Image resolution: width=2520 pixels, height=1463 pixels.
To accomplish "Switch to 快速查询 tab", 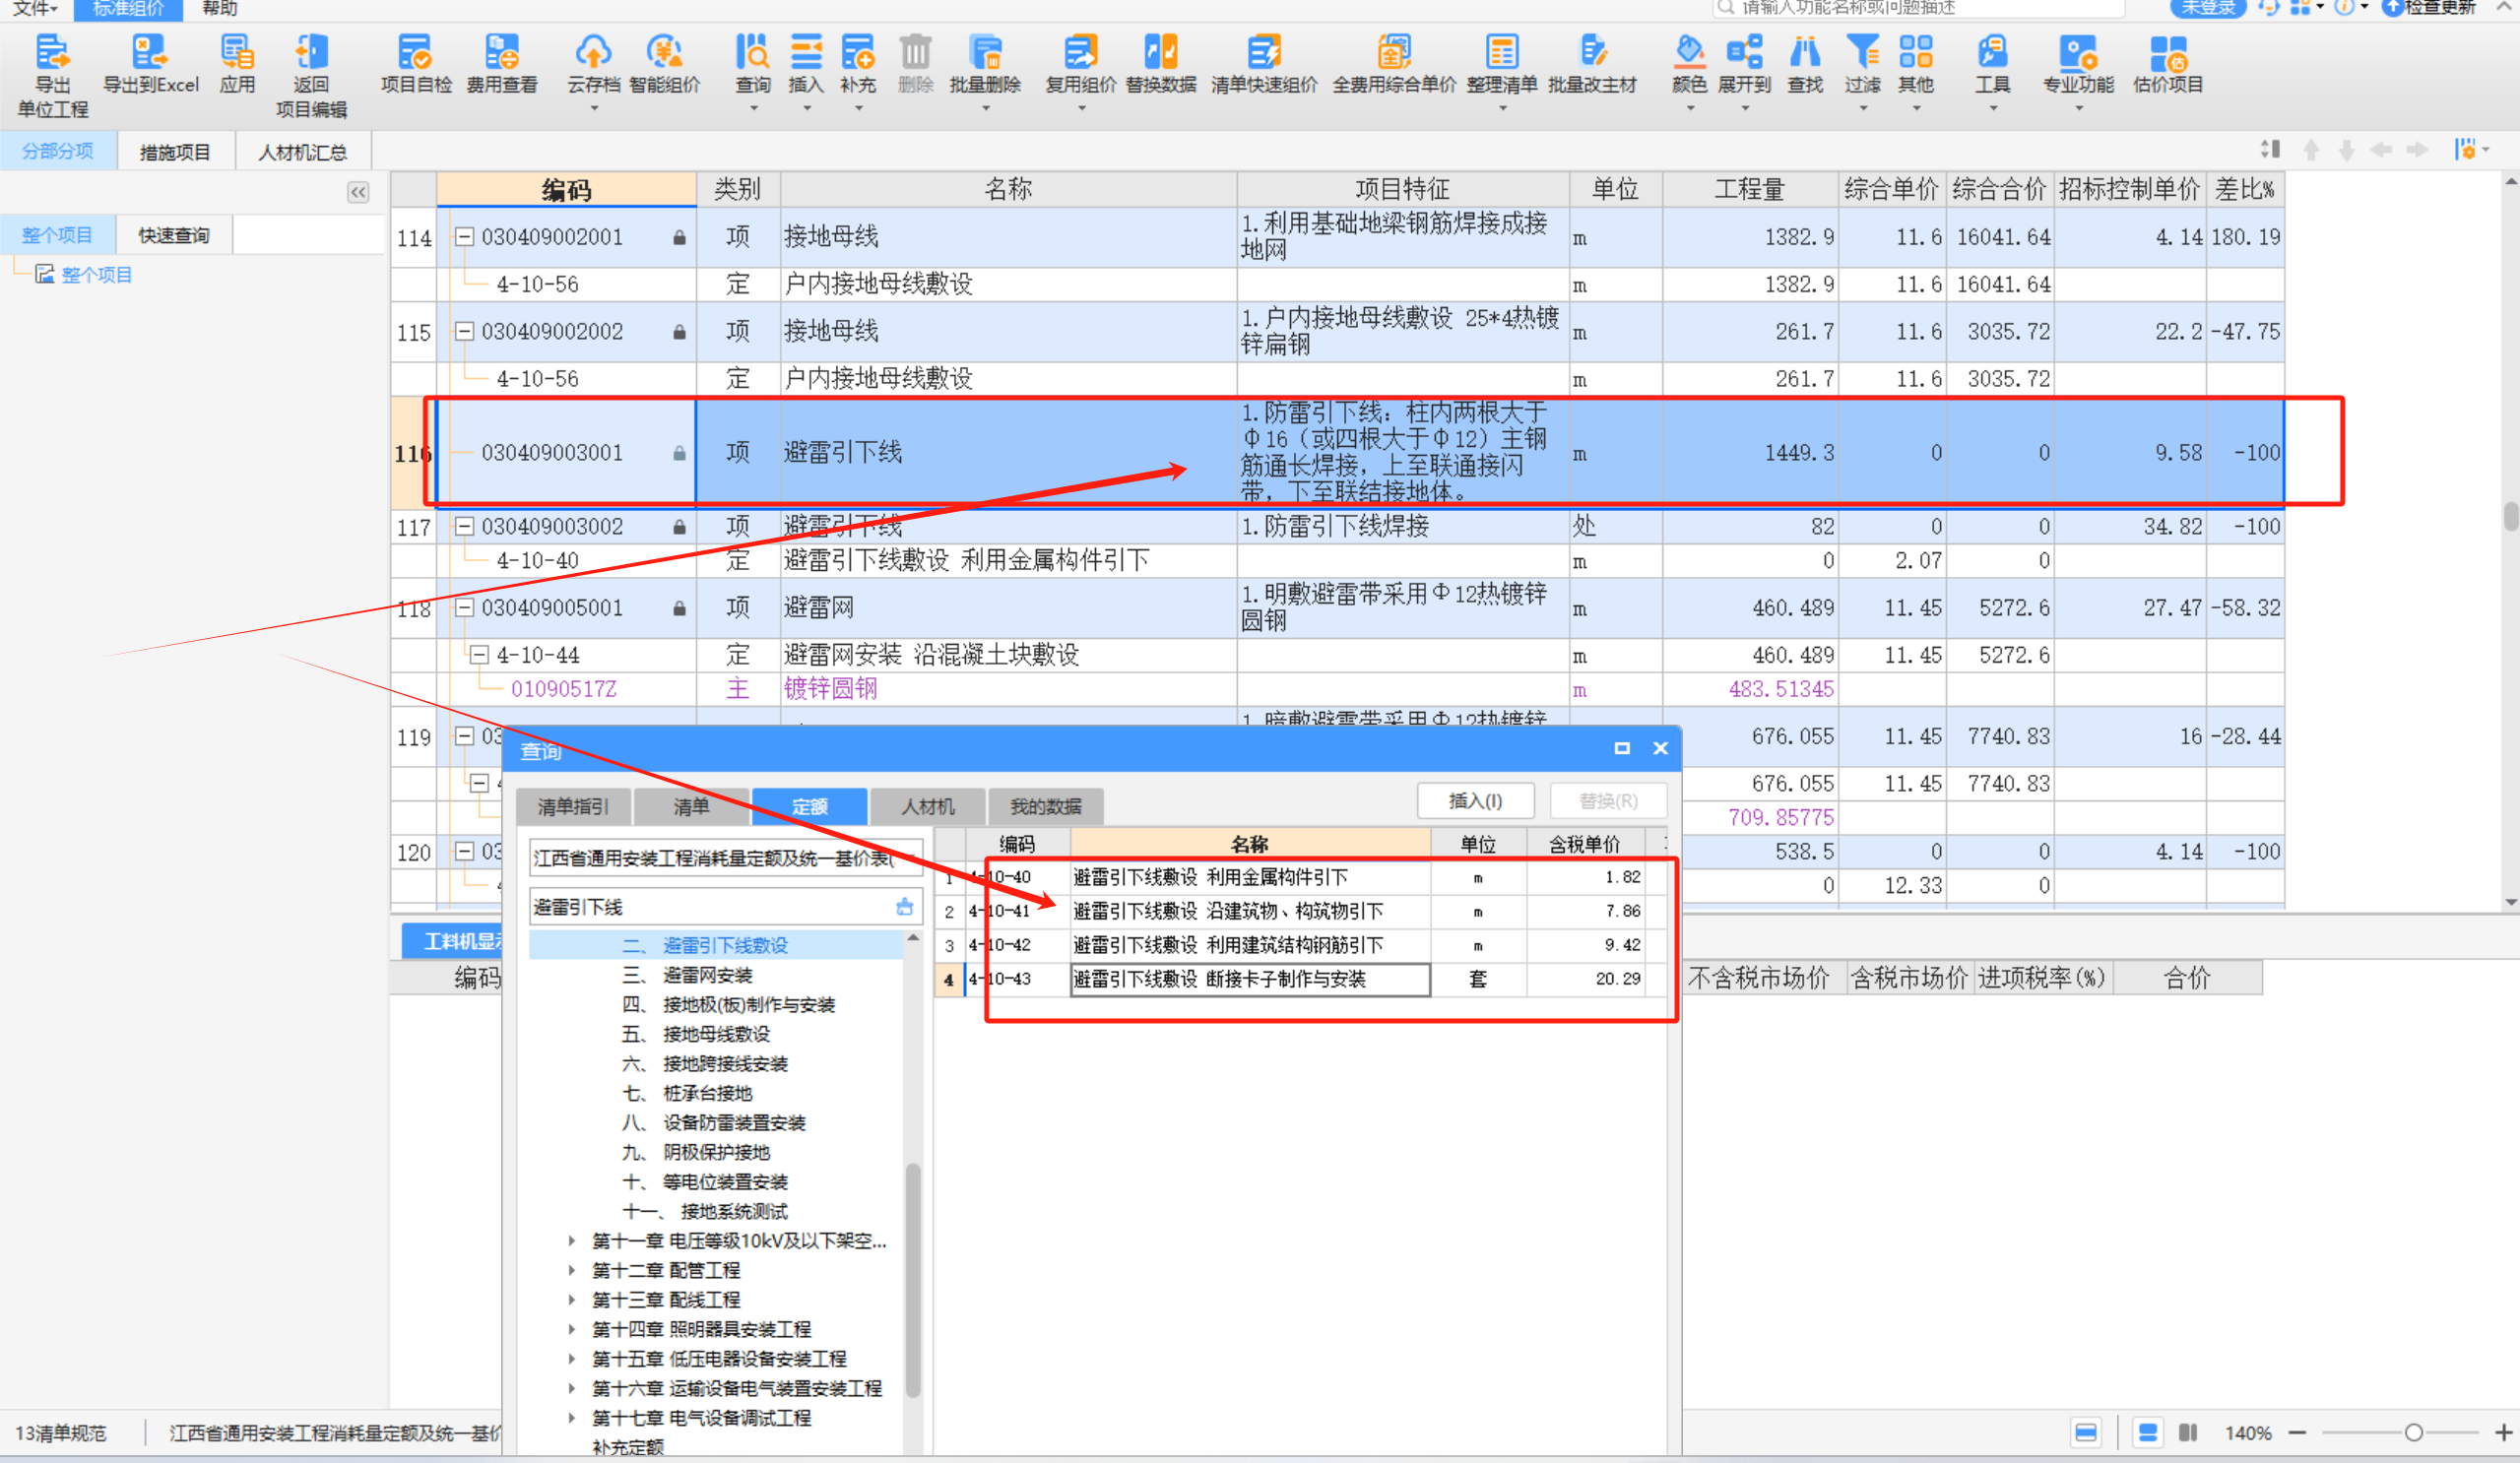I will 174,235.
